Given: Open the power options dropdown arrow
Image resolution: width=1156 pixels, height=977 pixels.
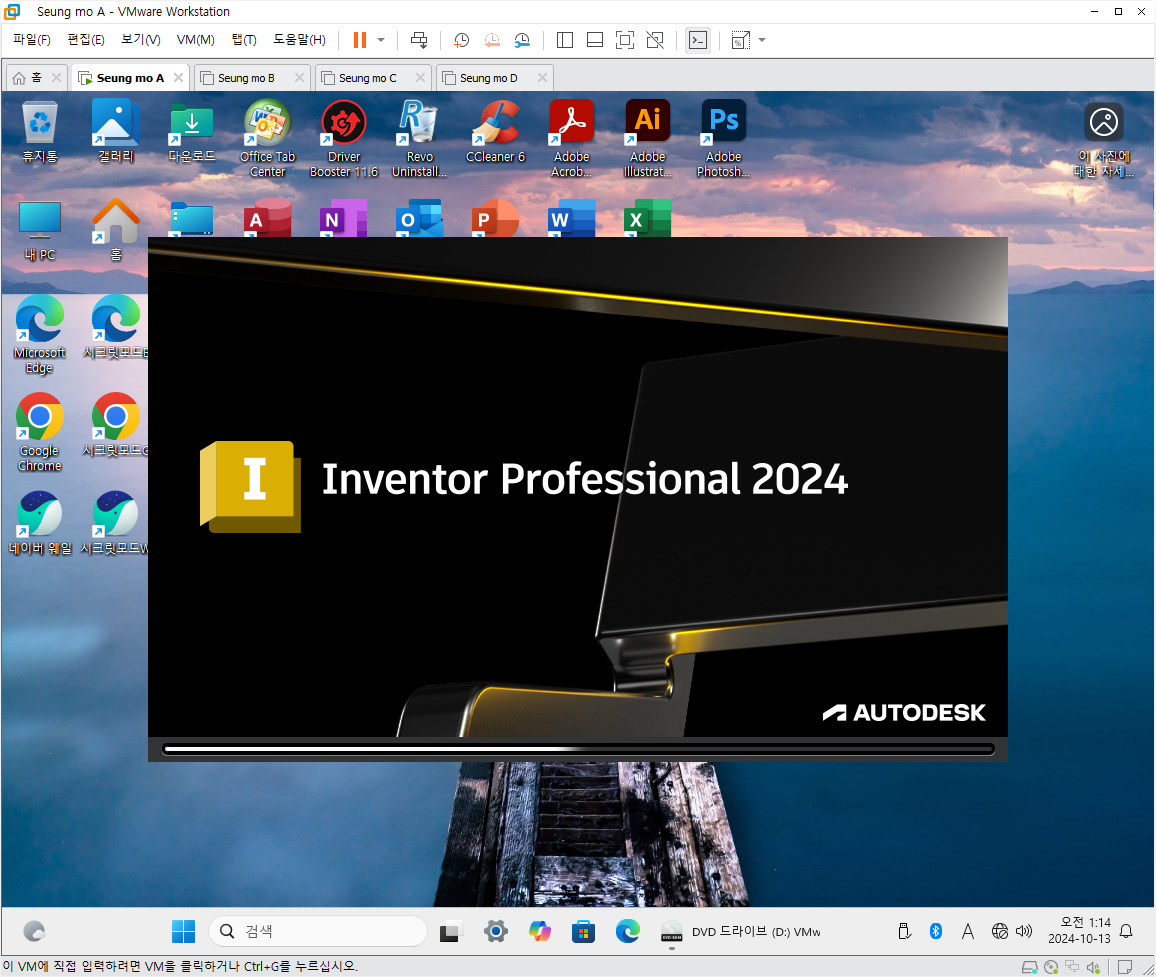Looking at the screenshot, I should (381, 41).
